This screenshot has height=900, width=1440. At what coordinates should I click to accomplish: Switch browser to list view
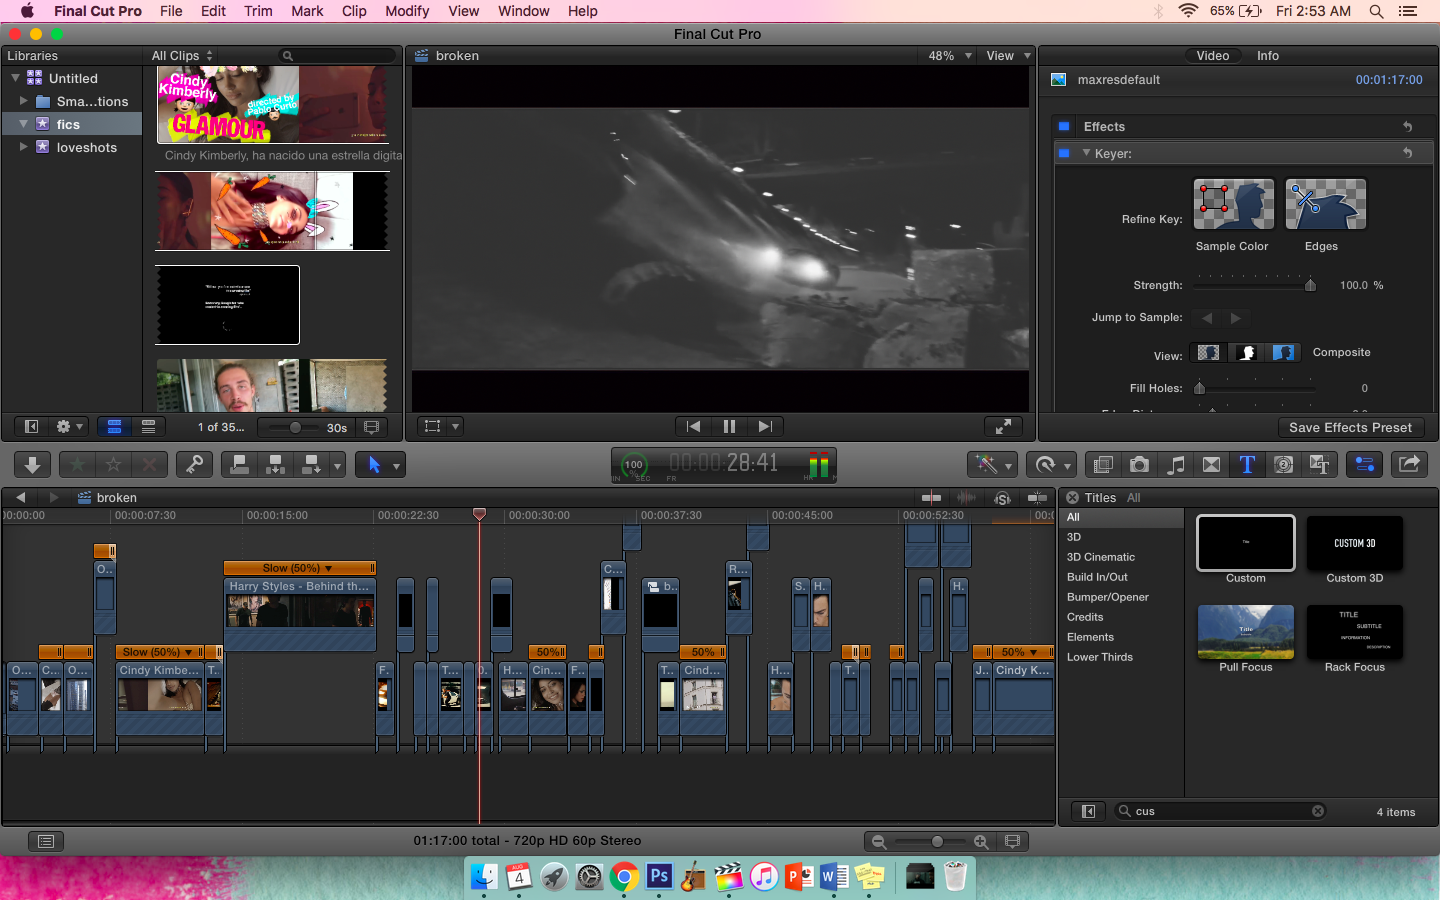pyautogui.click(x=148, y=427)
